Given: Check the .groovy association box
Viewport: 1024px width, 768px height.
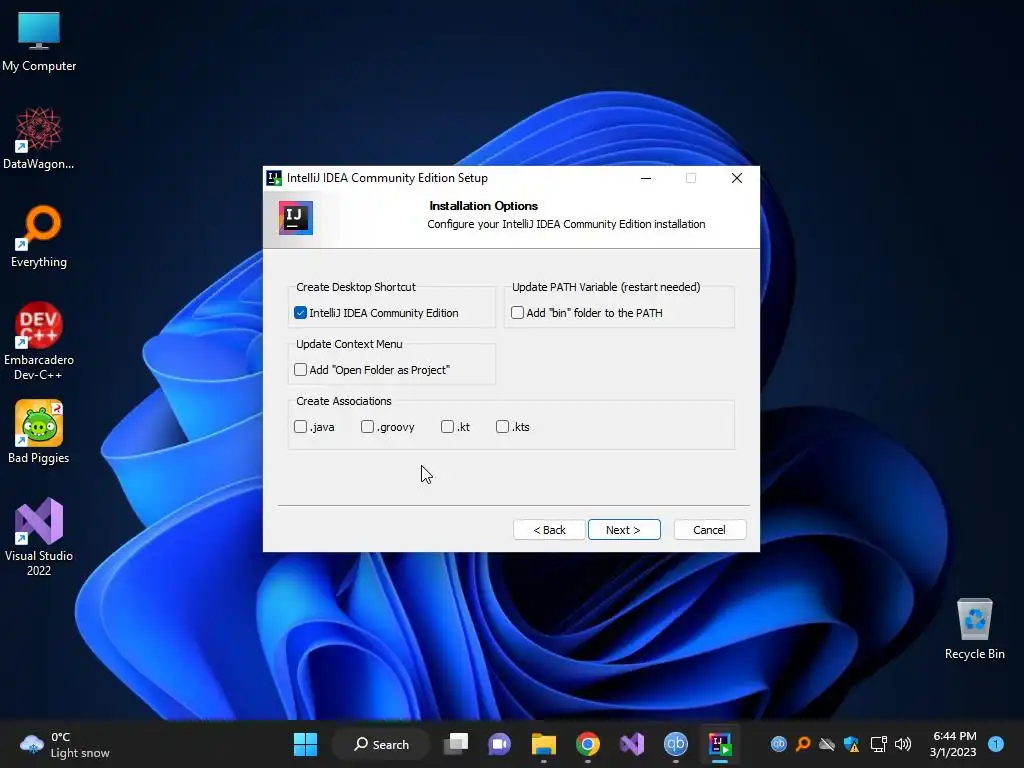Looking at the screenshot, I should coord(368,426).
